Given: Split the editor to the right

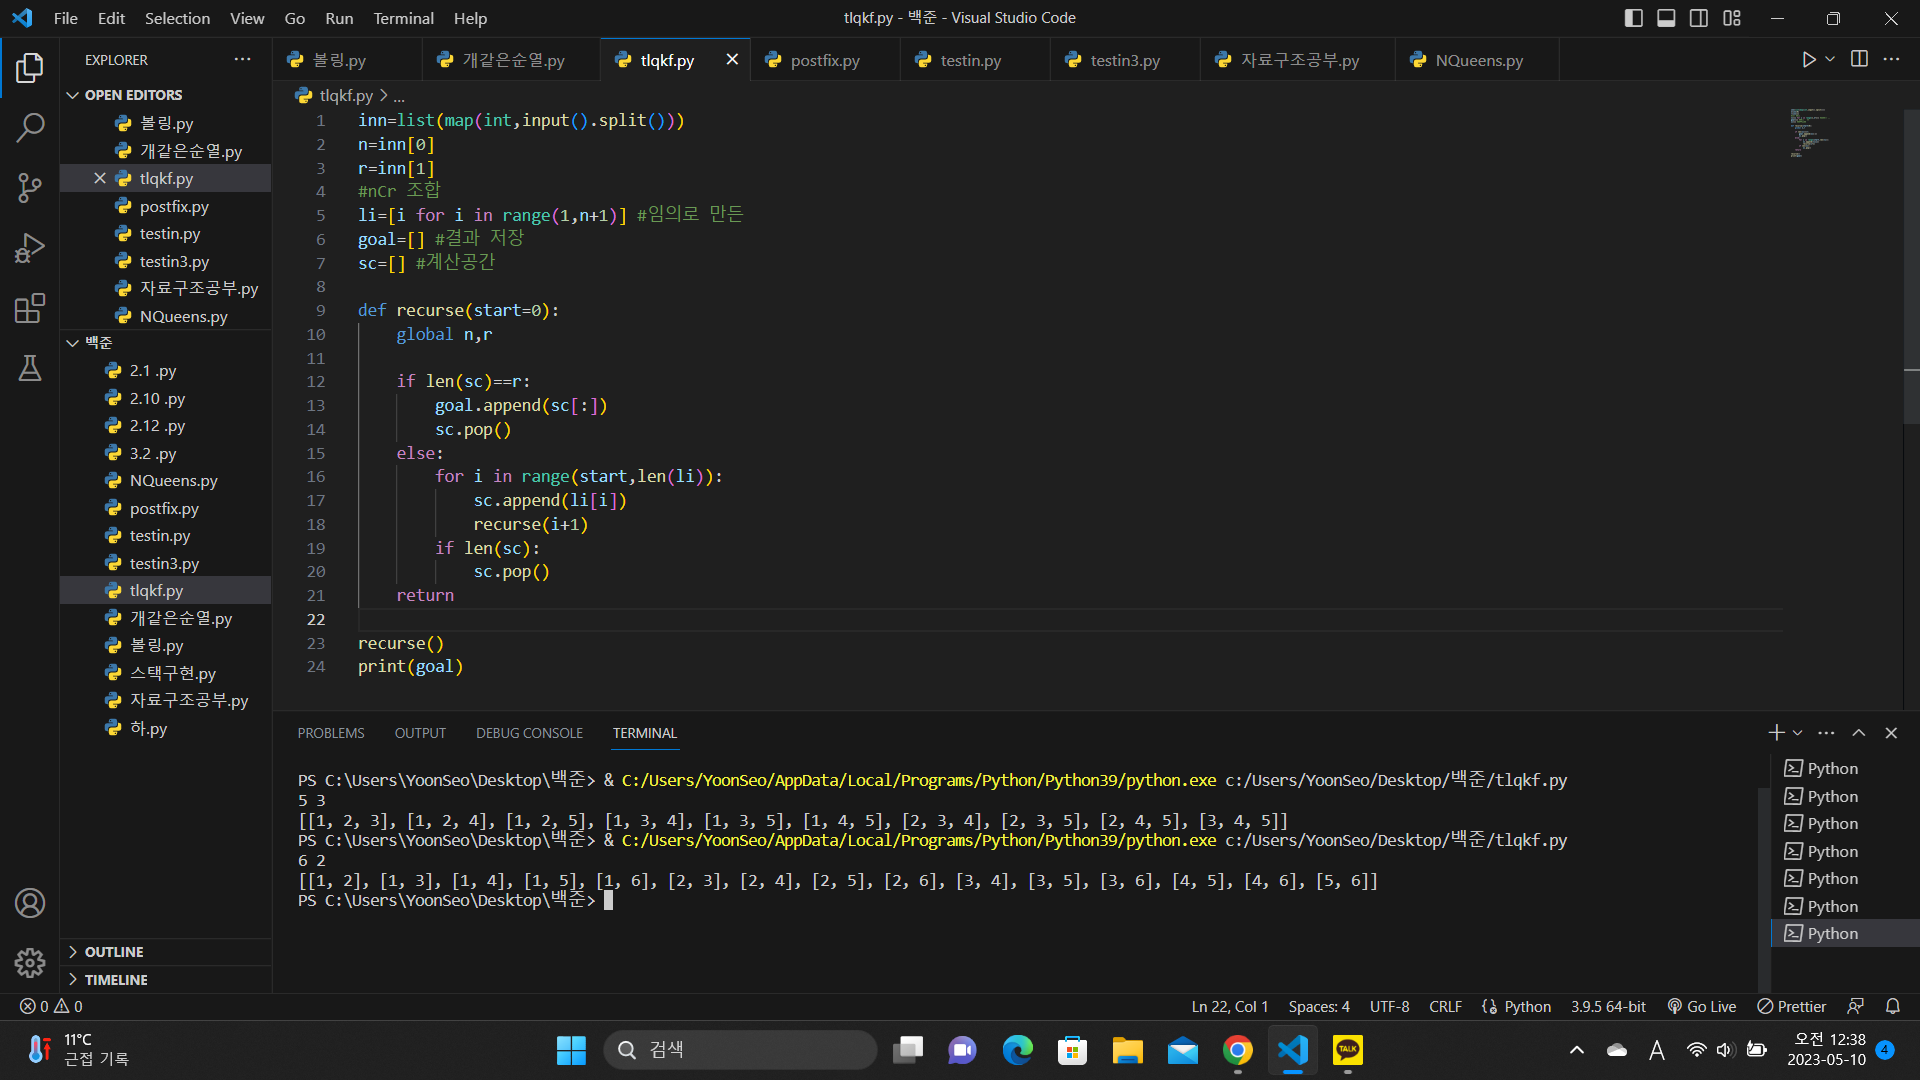Looking at the screenshot, I should [1859, 59].
